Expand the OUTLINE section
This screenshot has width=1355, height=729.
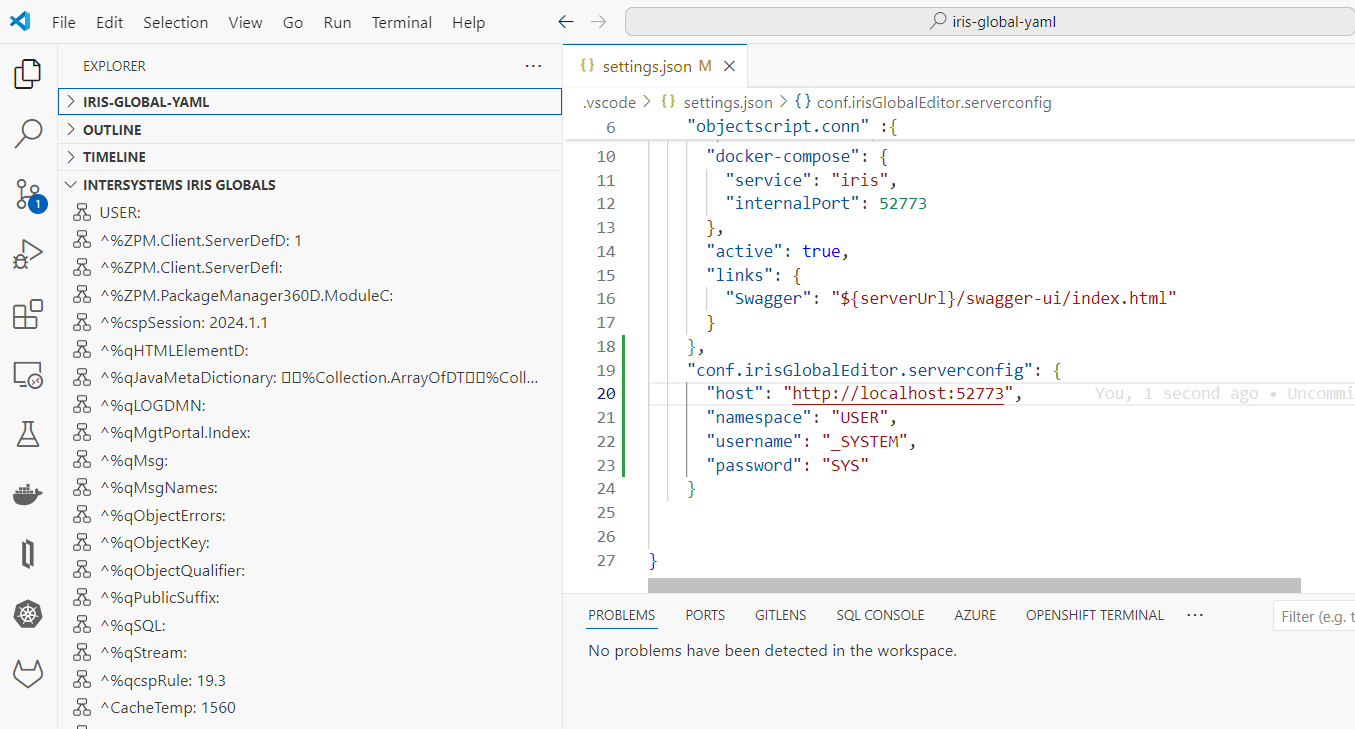(x=112, y=130)
